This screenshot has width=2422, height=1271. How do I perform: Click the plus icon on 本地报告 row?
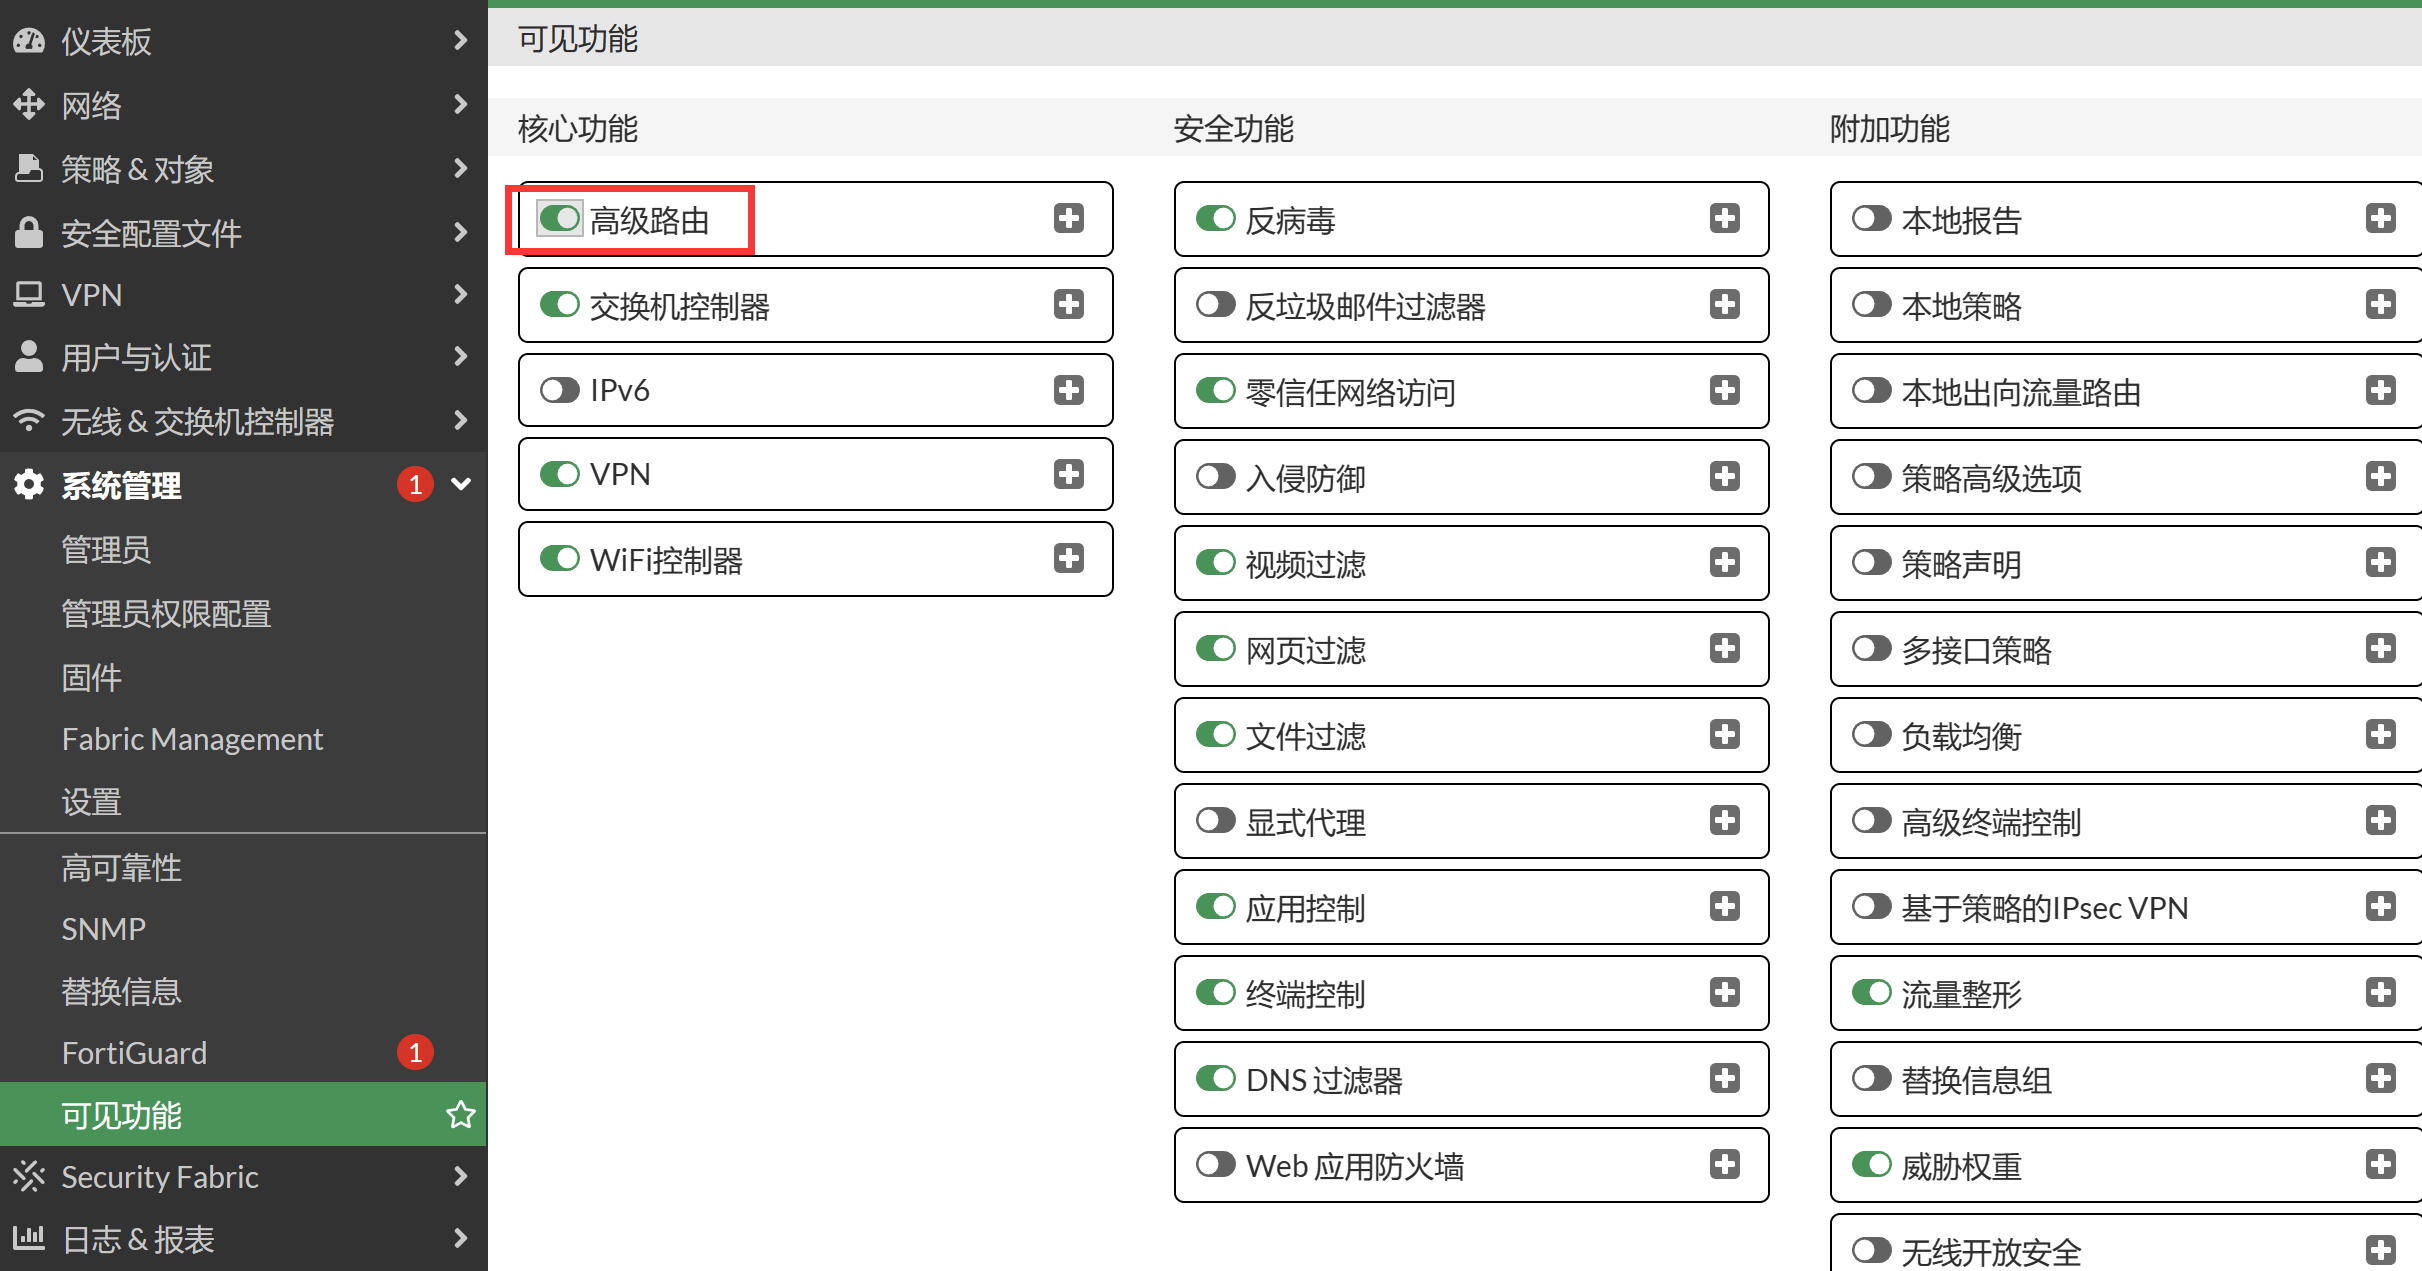[x=2380, y=218]
